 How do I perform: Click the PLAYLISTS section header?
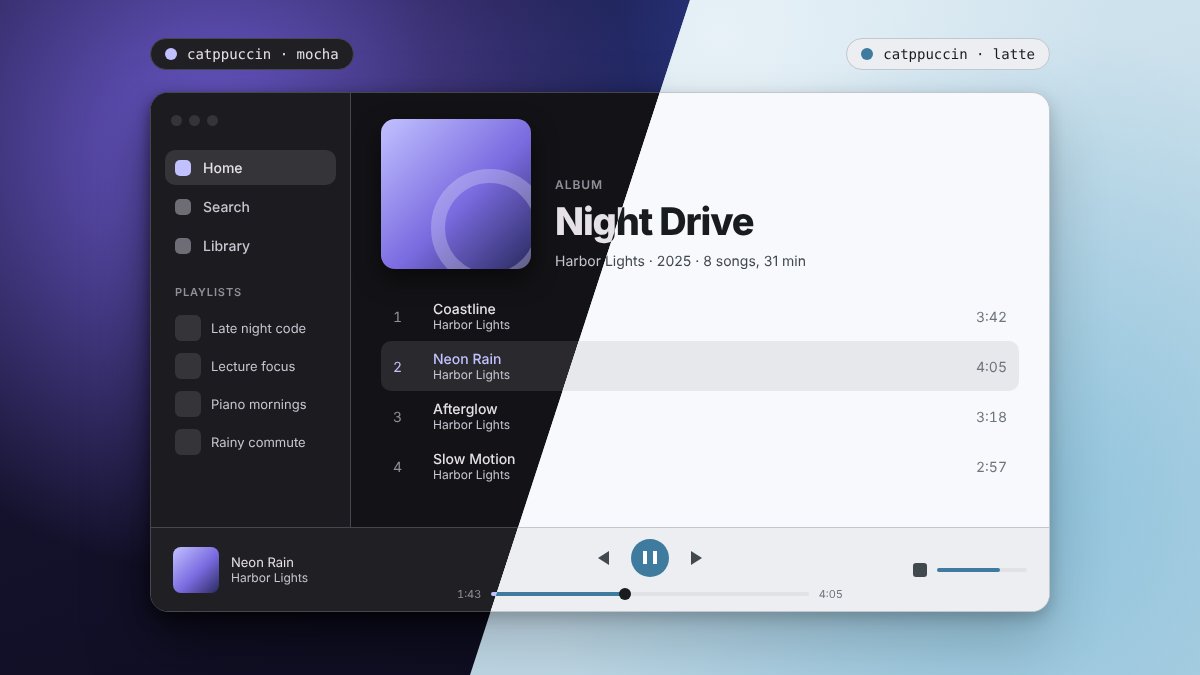click(x=208, y=292)
